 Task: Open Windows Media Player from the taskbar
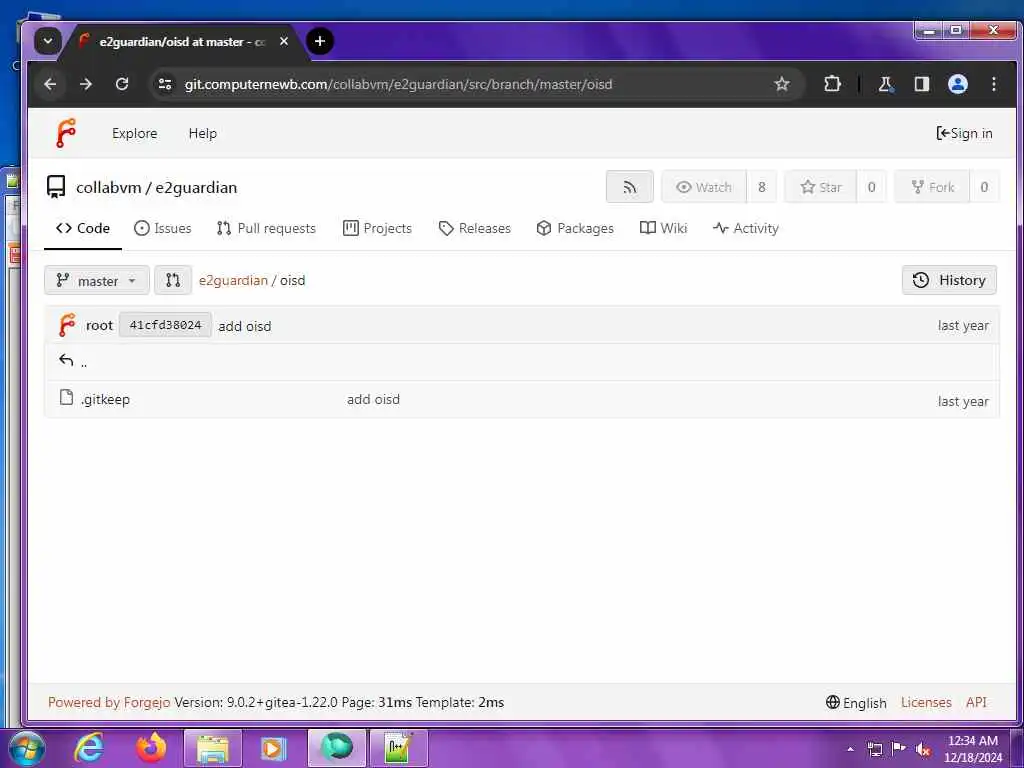click(274, 748)
